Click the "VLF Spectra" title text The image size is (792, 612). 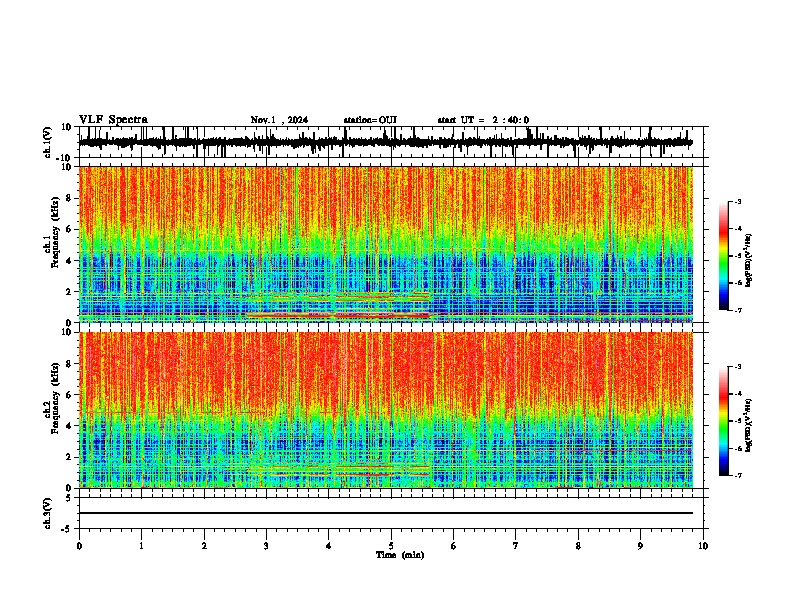(113, 120)
